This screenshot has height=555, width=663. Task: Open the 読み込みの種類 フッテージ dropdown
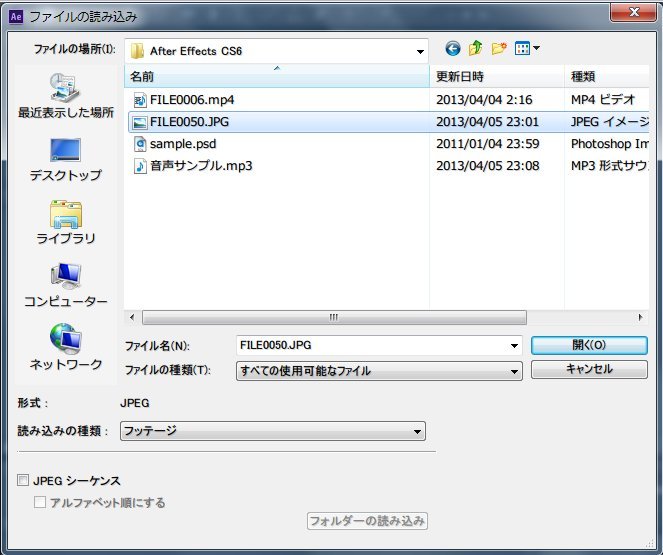click(273, 431)
